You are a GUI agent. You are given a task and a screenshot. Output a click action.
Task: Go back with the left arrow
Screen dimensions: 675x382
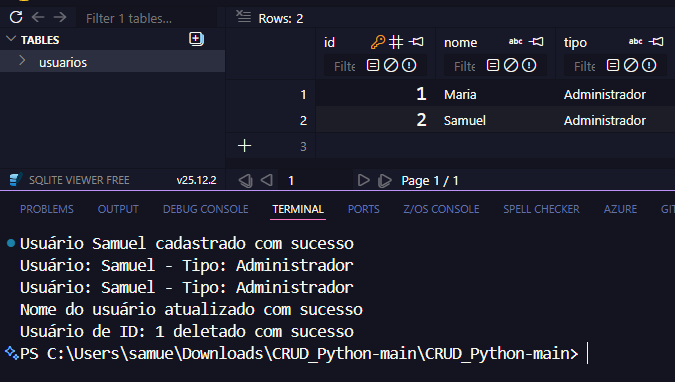click(x=38, y=17)
